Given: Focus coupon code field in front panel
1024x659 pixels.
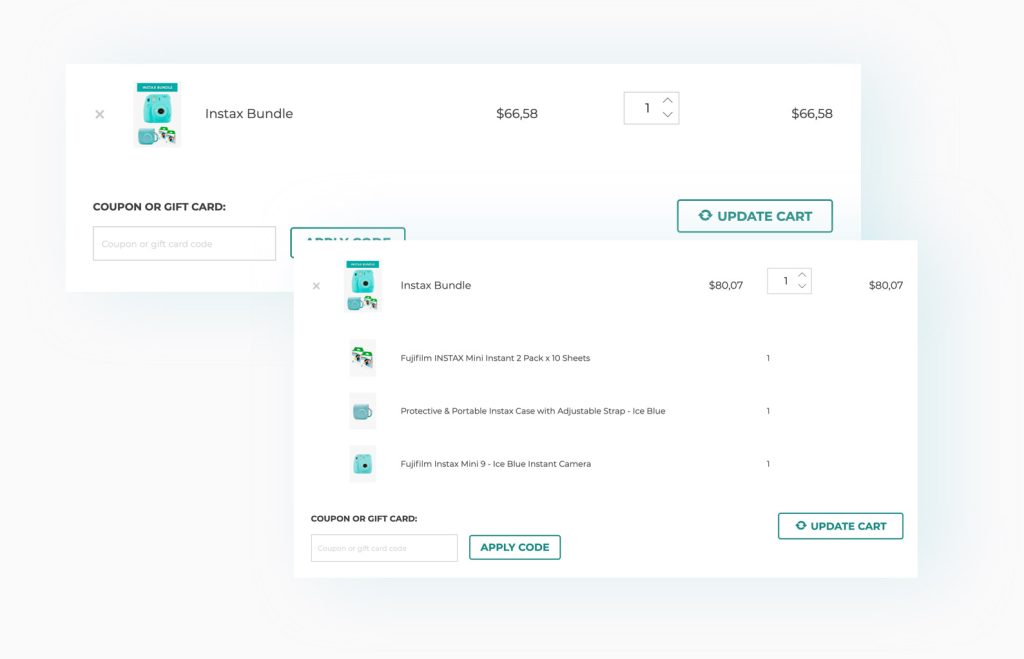Looking at the screenshot, I should pos(384,548).
